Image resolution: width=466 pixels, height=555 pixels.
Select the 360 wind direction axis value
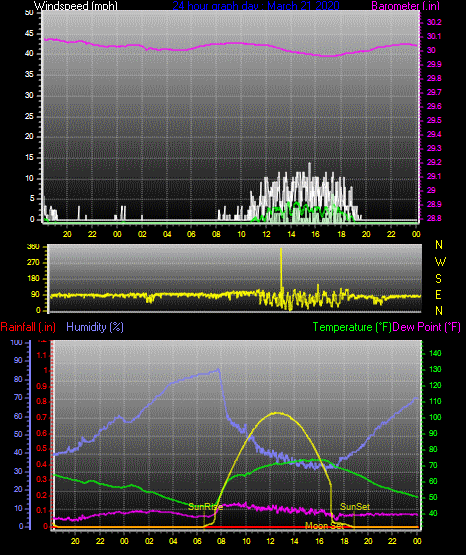(x=33, y=247)
